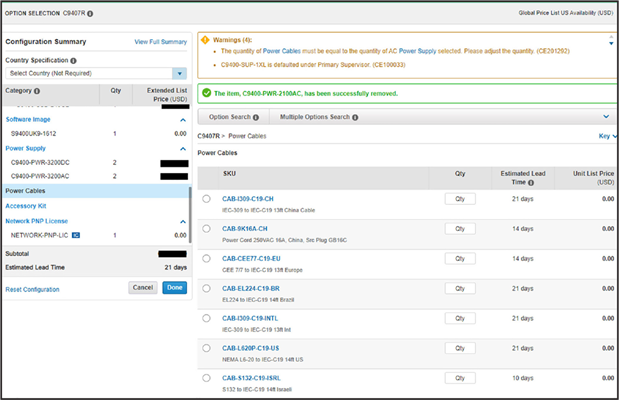Select CAB-I309-C19-CH radio button
This screenshot has width=619, height=400.
tap(206, 199)
